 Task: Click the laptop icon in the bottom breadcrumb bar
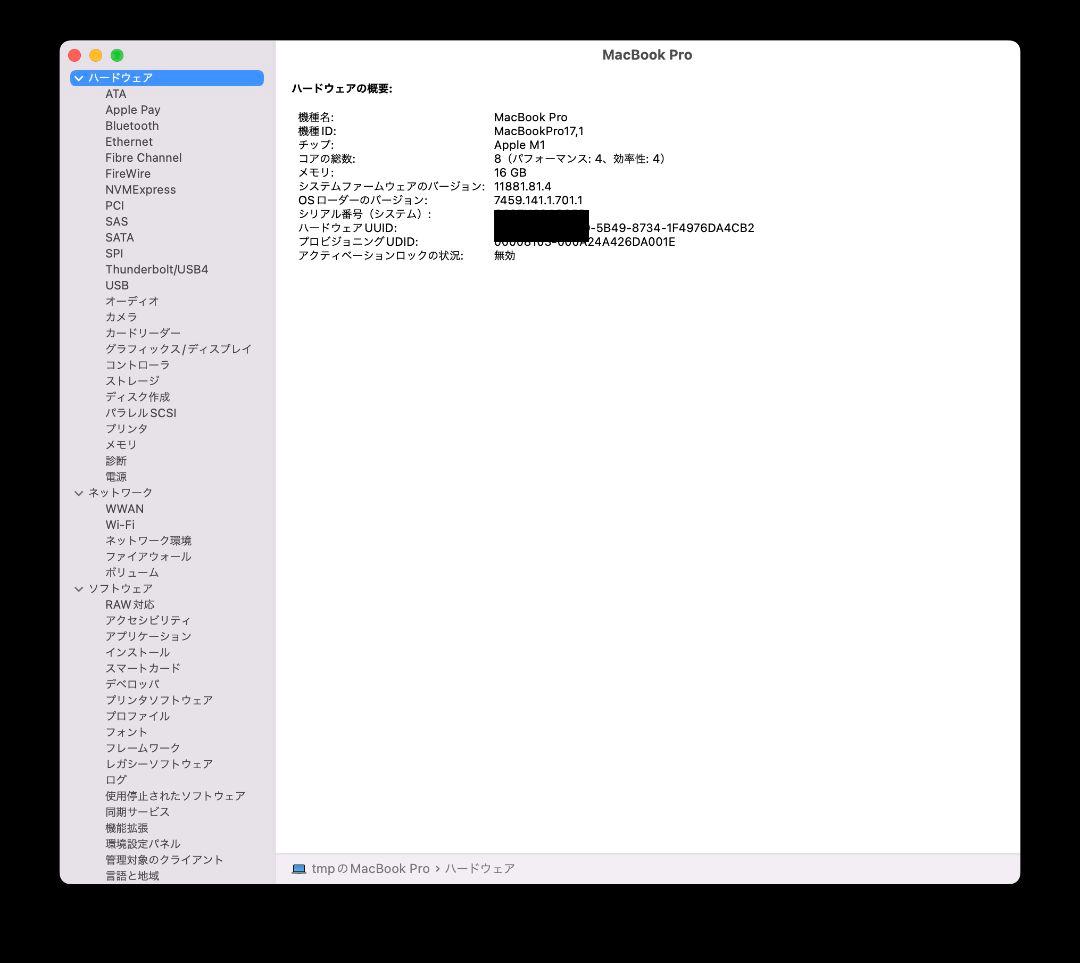point(298,868)
